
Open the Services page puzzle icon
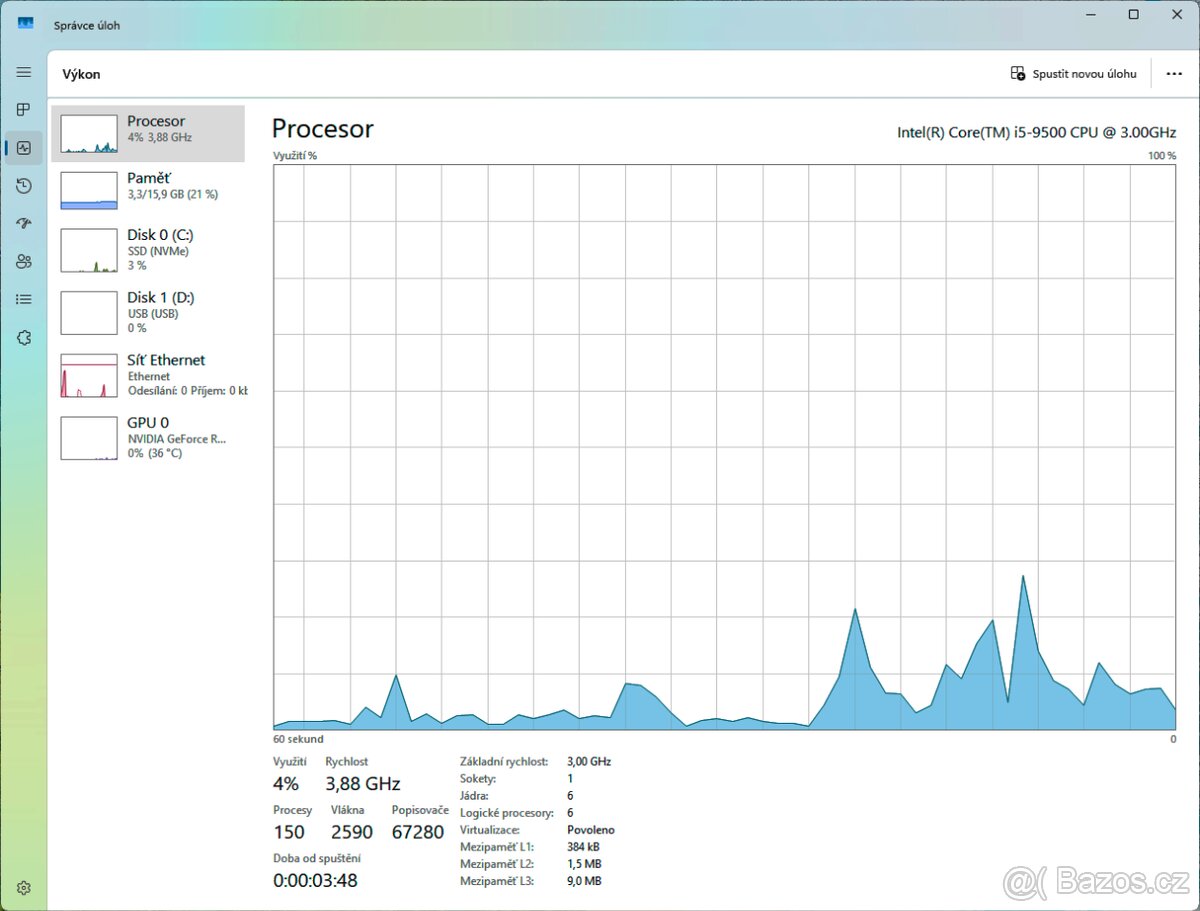[x=24, y=338]
